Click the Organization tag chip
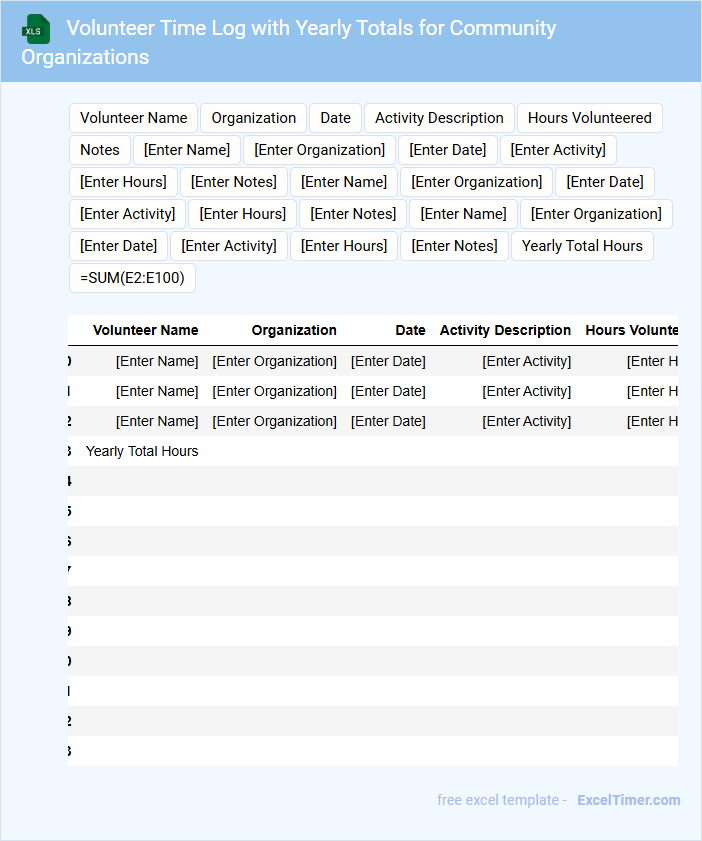 (253, 118)
